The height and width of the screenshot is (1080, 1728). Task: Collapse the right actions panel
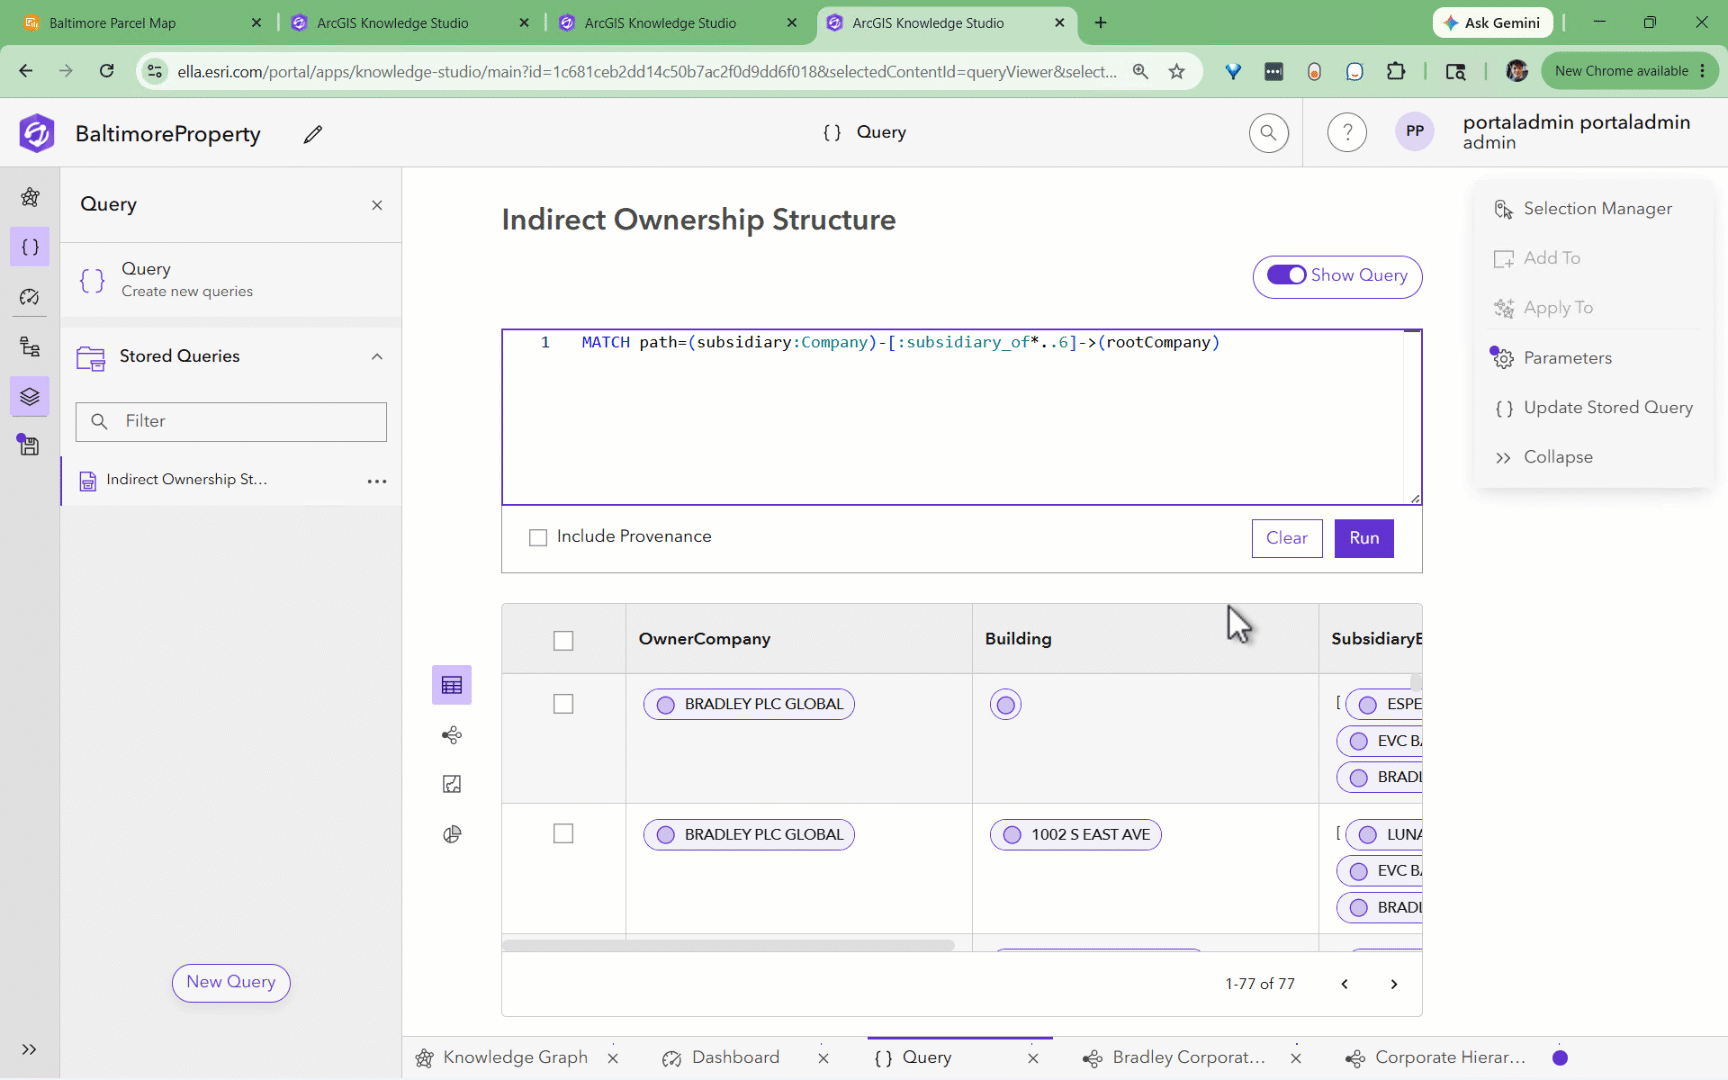[1545, 457]
